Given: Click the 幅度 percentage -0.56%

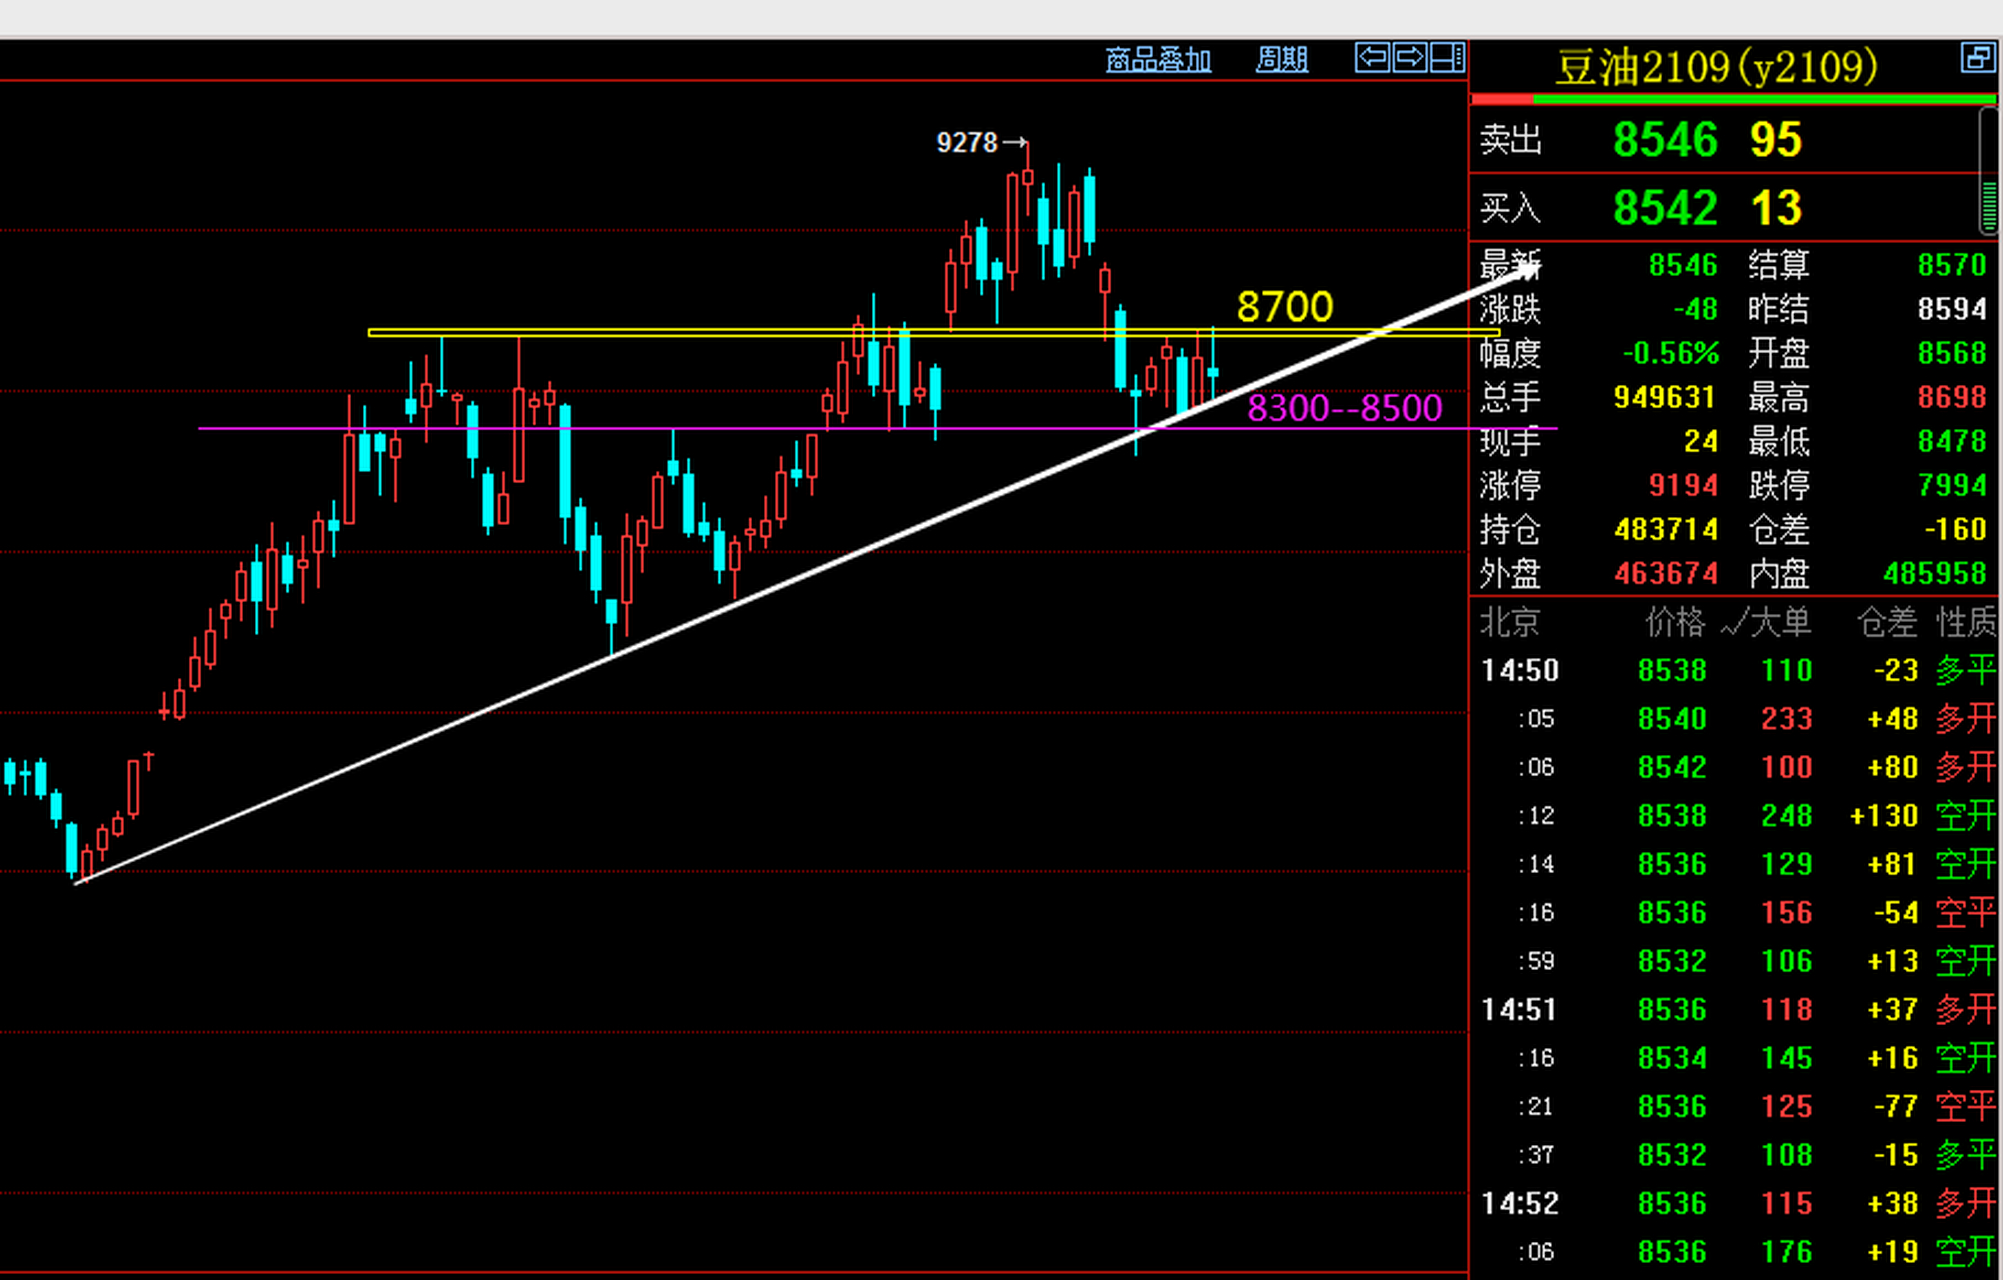Looking at the screenshot, I should [x=1670, y=353].
